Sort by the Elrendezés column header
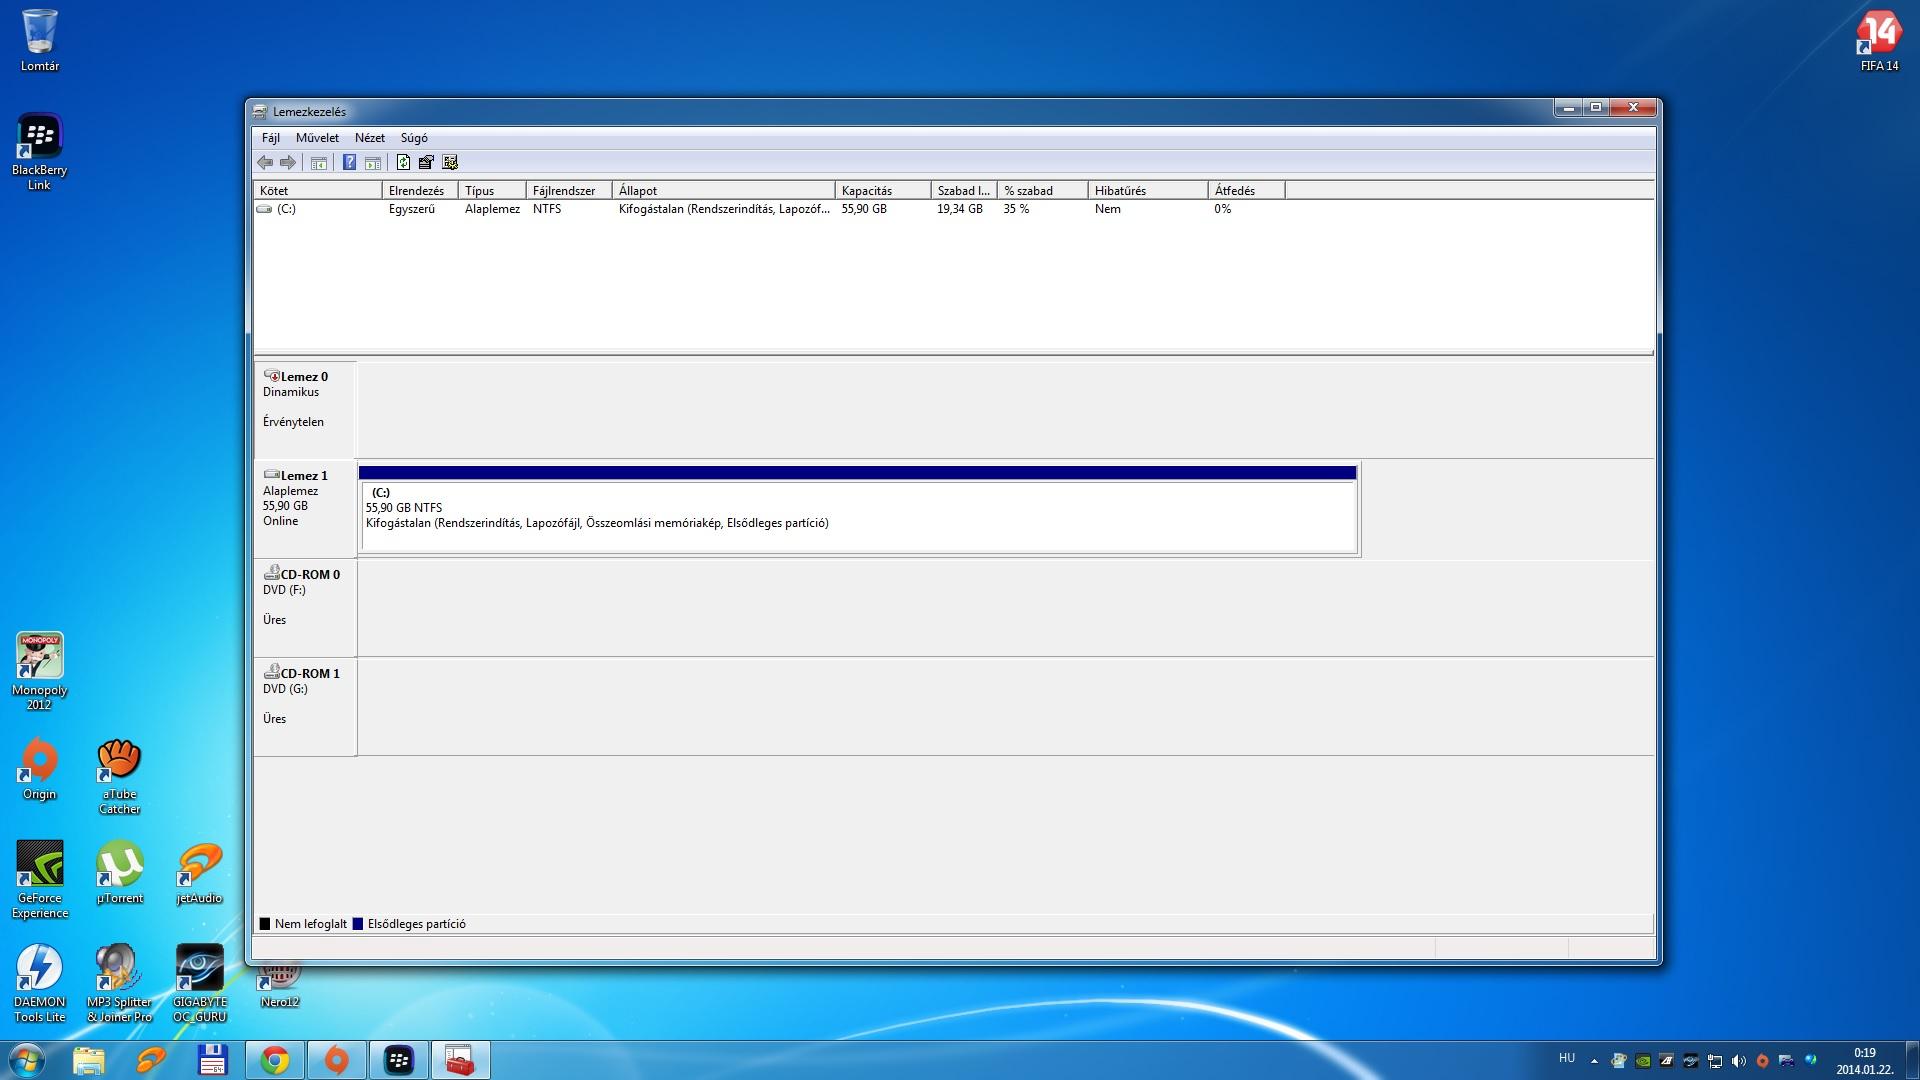 (420, 190)
